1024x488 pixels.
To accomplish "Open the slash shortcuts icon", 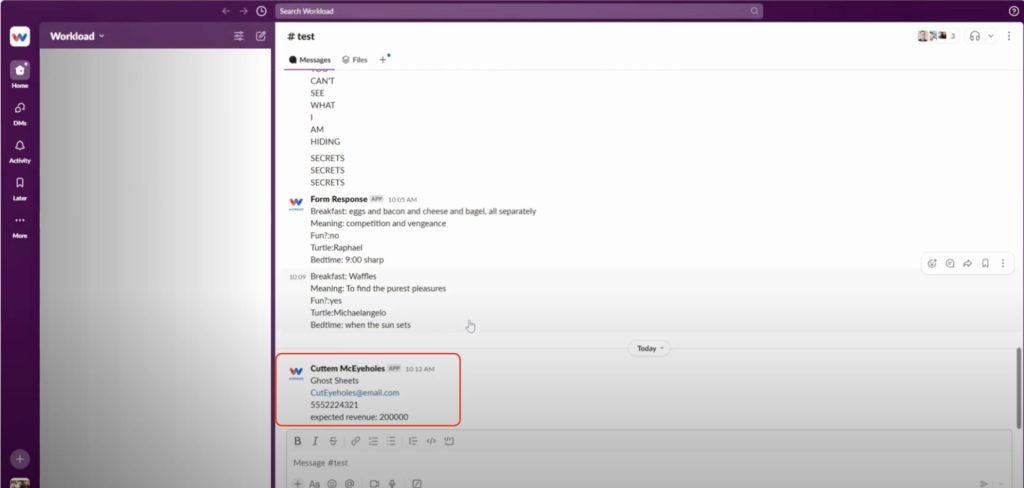I will tap(417, 483).
